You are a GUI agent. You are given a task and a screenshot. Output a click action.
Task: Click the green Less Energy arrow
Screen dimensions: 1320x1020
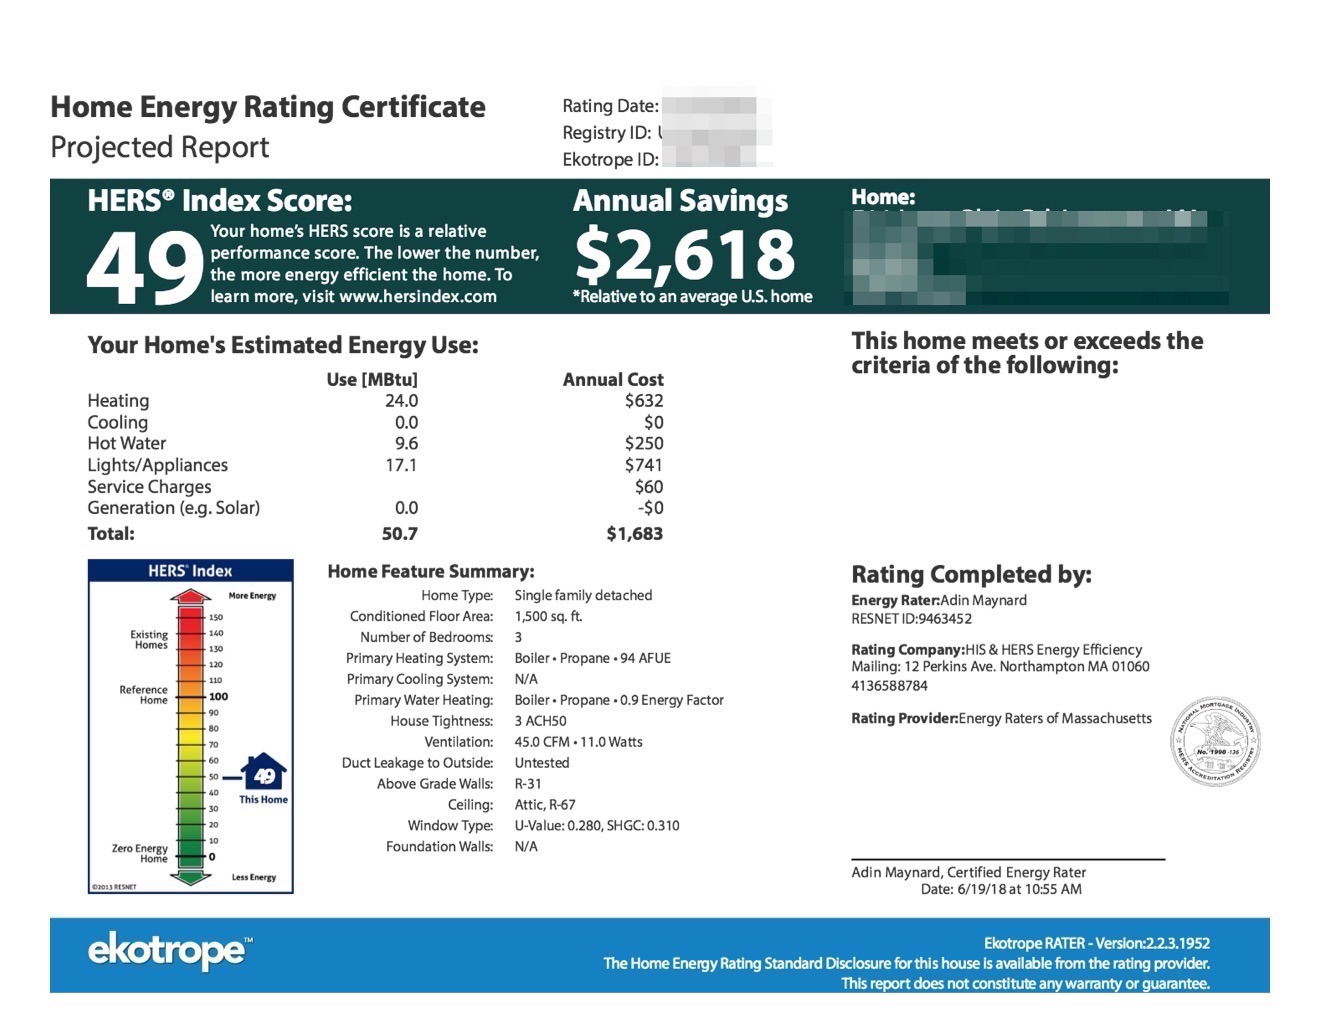[190, 876]
